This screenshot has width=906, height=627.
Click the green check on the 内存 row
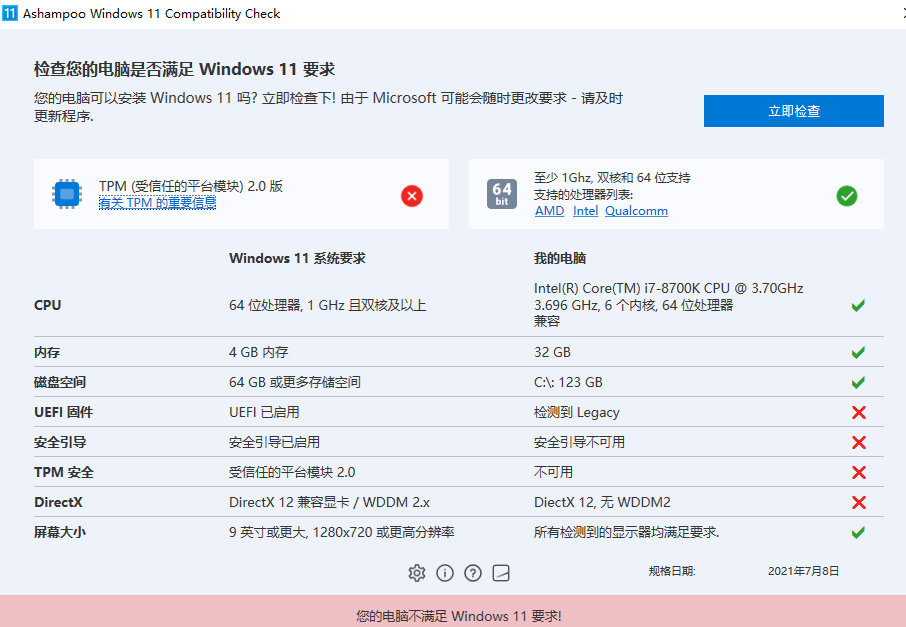pos(857,352)
